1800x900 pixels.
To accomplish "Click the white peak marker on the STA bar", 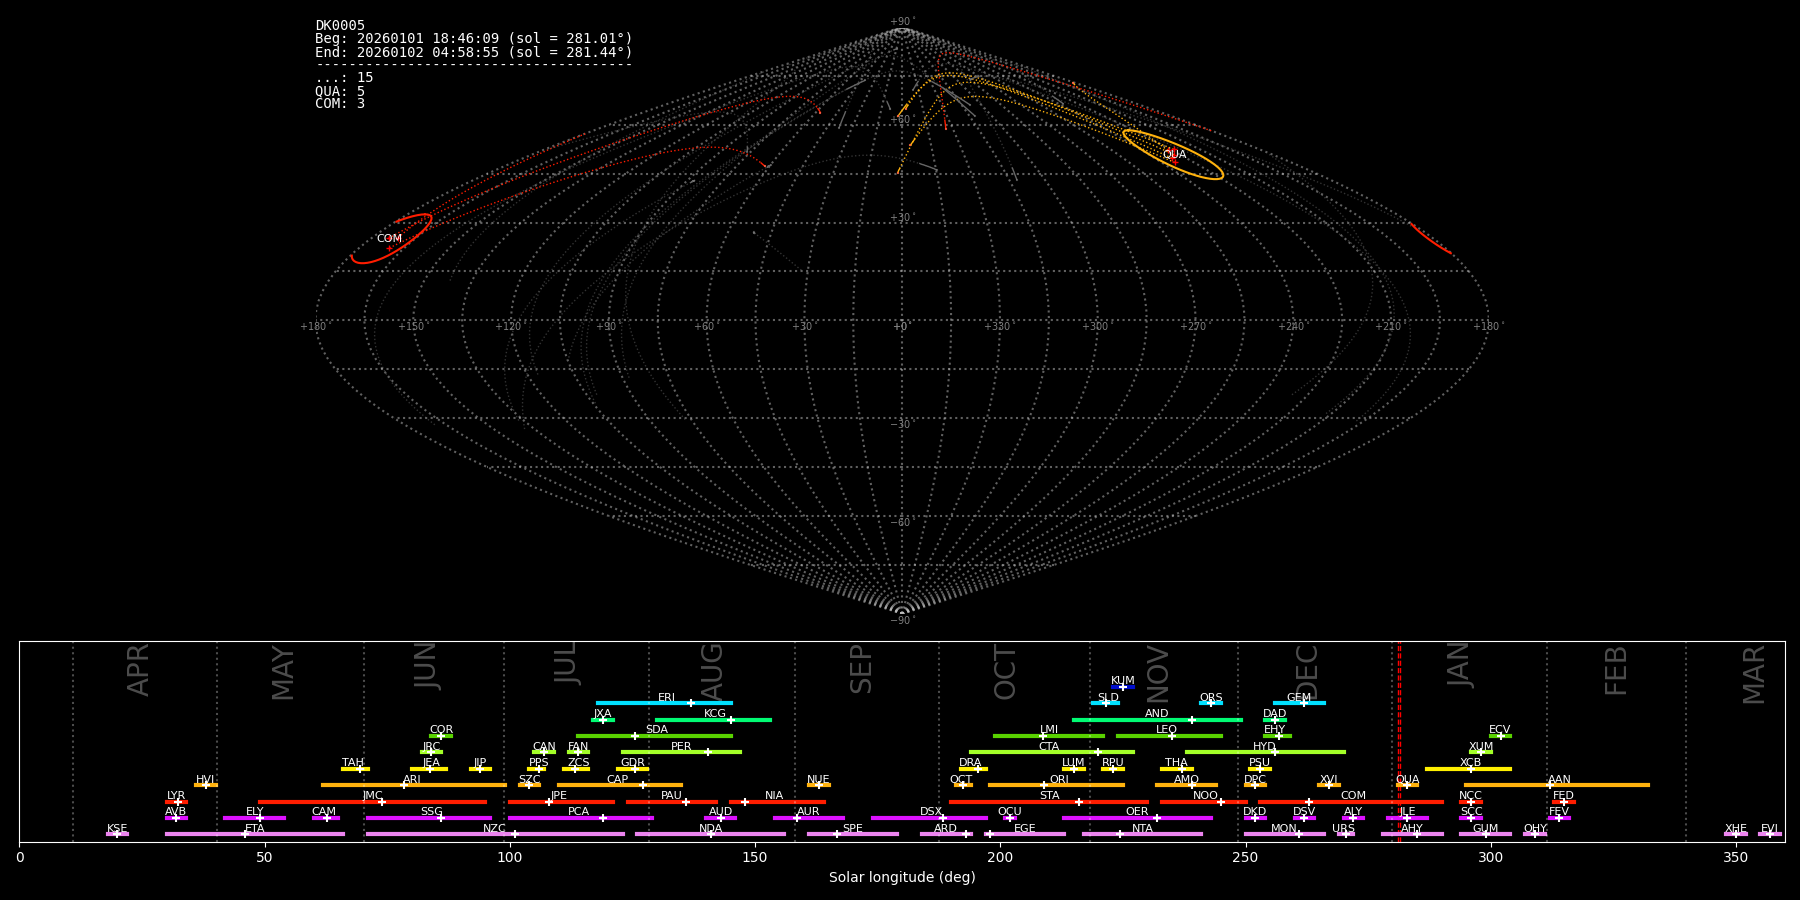I will pos(1078,802).
